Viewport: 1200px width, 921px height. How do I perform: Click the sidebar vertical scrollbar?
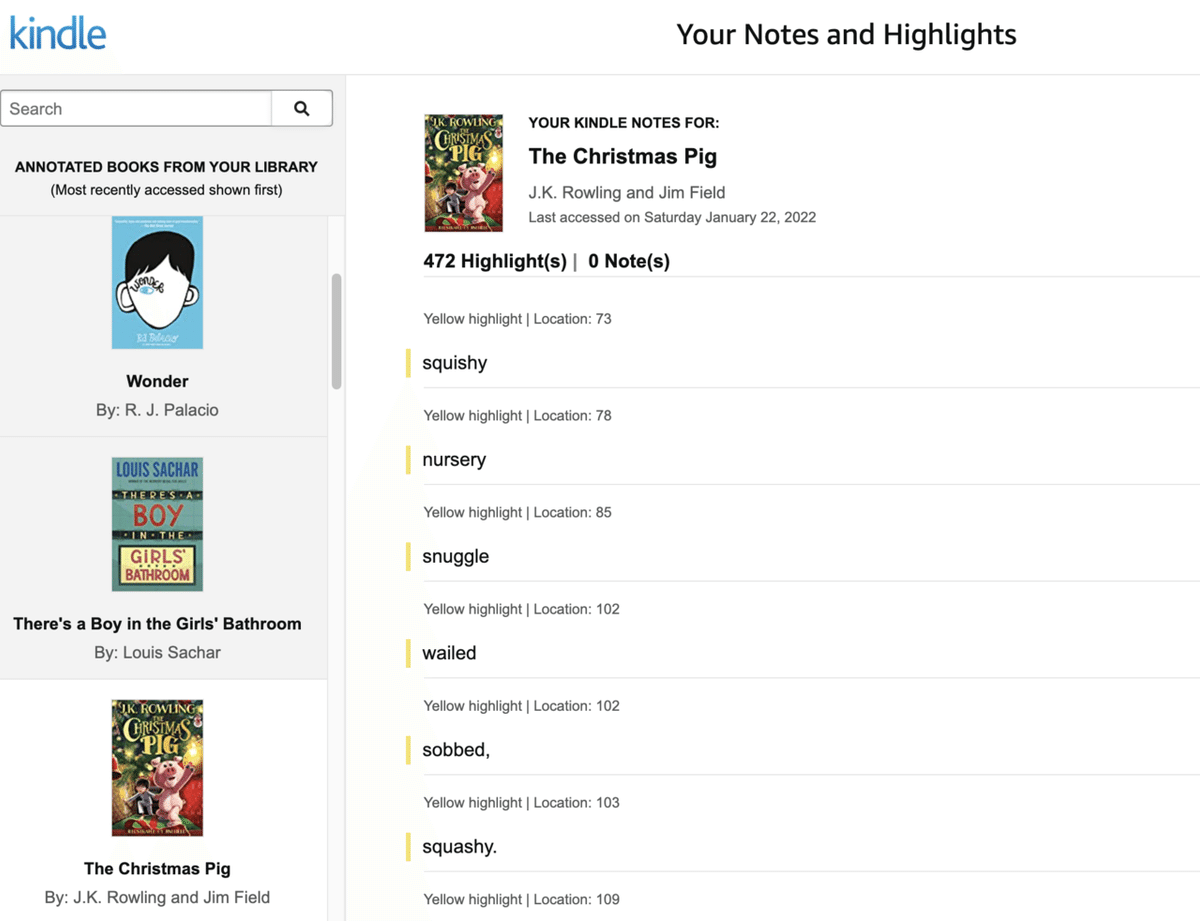(x=337, y=331)
